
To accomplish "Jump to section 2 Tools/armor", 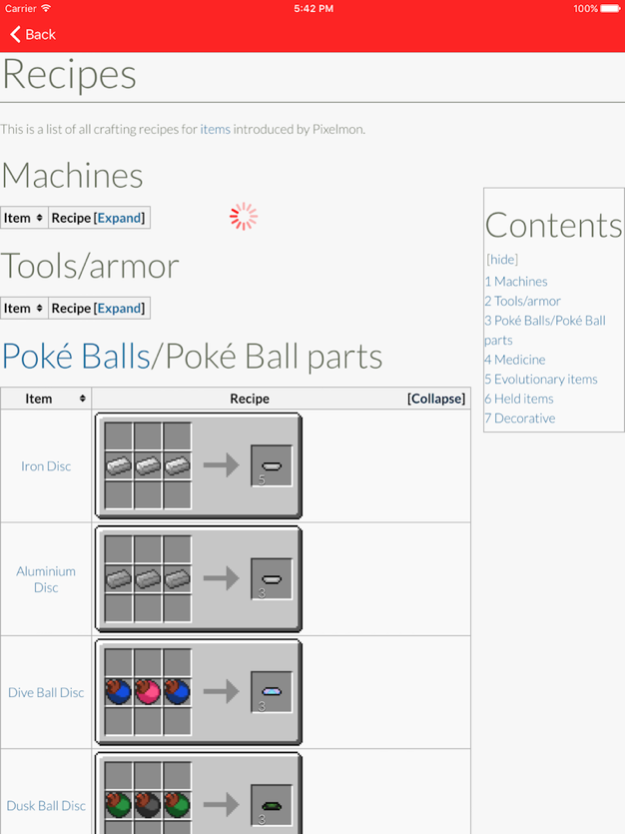I will [x=522, y=301].
